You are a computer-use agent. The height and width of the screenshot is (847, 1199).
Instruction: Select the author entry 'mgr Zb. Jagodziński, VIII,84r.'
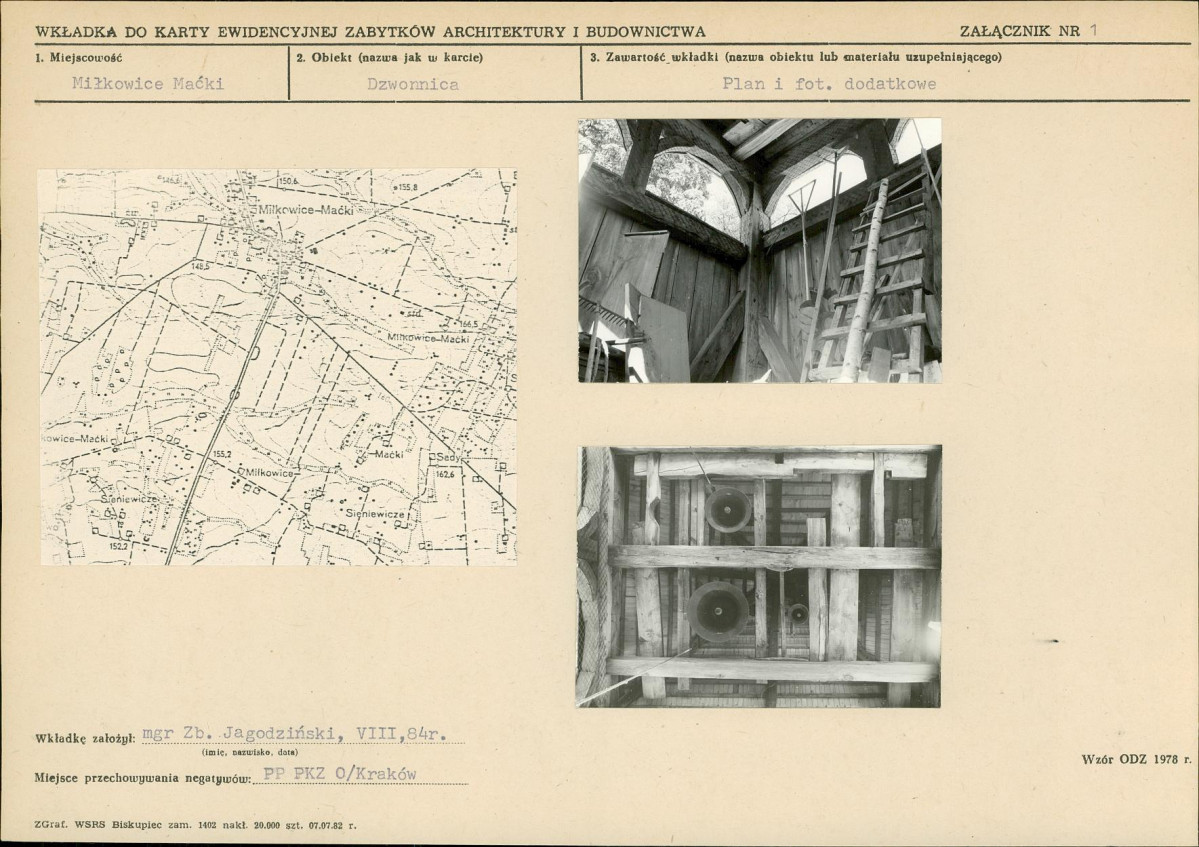point(303,735)
